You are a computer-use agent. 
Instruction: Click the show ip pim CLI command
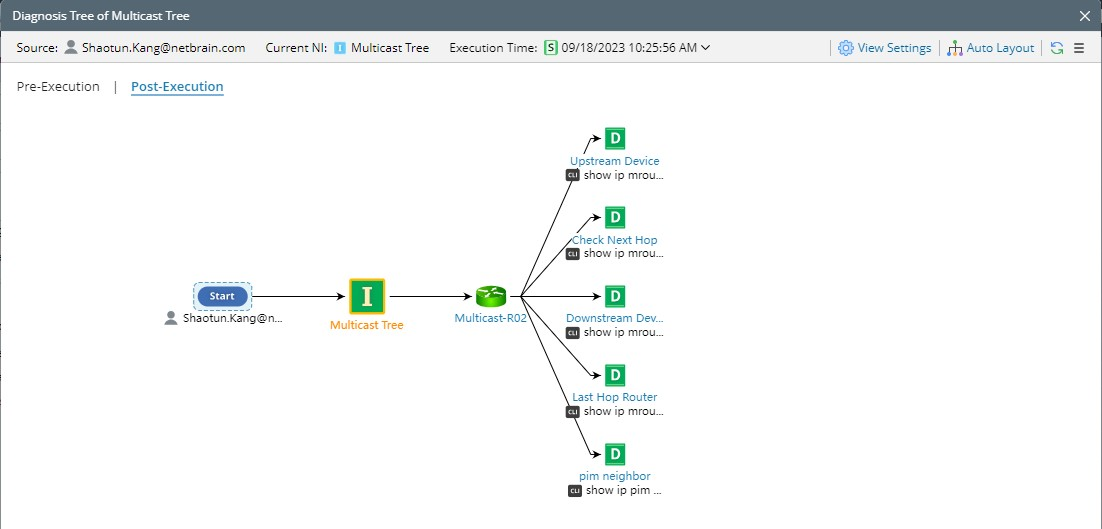623,491
